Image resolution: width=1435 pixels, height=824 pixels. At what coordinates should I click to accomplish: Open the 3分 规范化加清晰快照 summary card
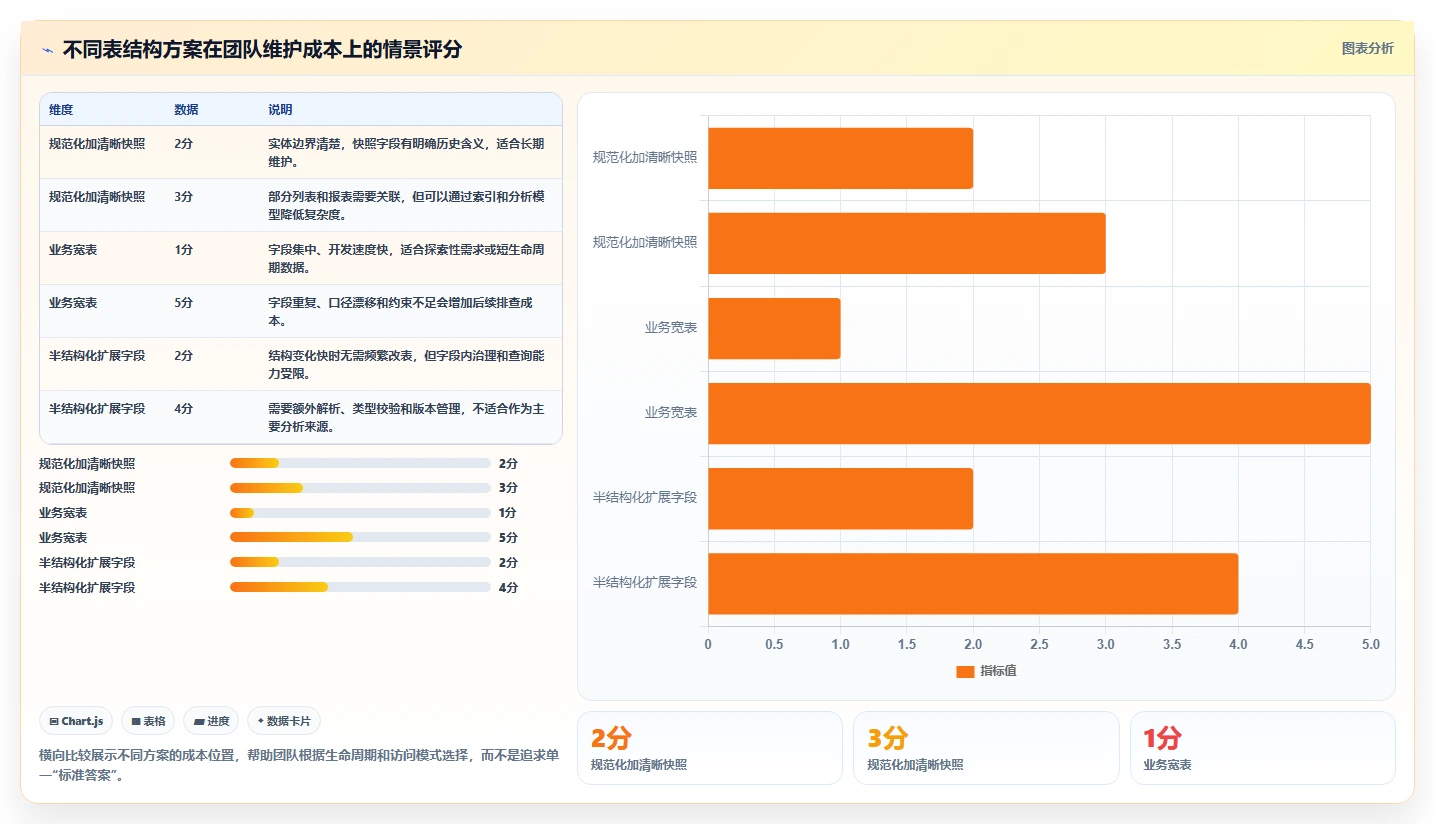[x=986, y=748]
